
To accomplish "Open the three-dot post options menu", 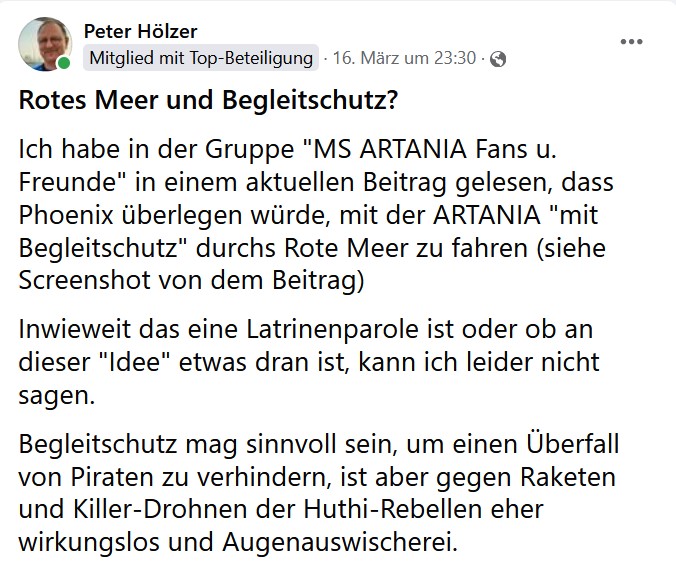I will [x=631, y=41].
